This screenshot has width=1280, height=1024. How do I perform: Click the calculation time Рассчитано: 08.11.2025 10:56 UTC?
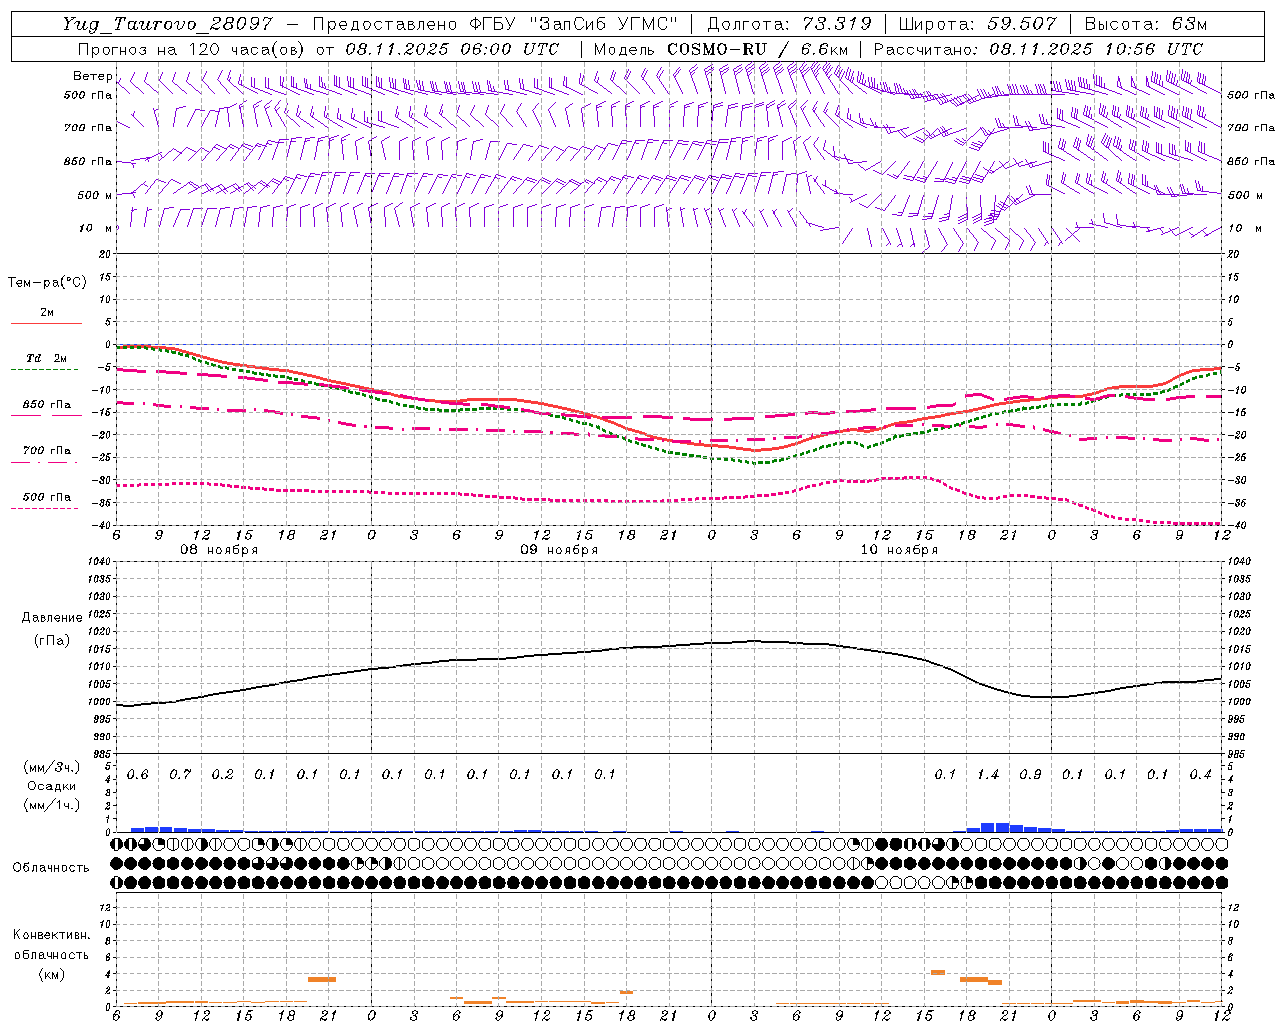(1038, 49)
